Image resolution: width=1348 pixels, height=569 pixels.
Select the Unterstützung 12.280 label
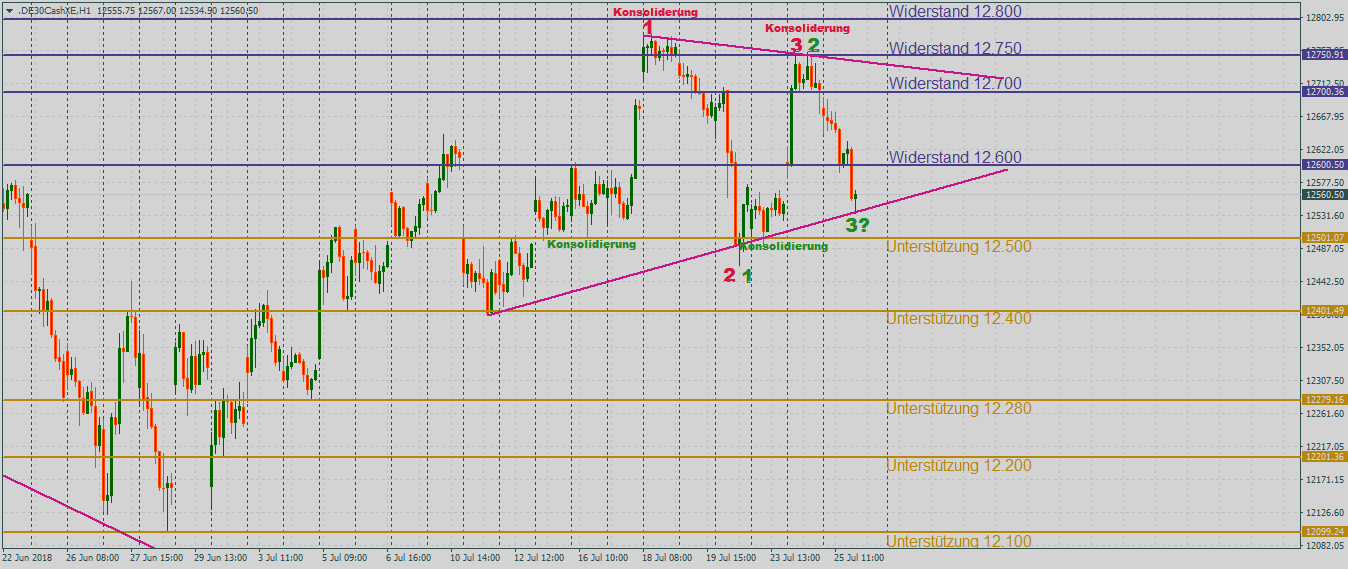(958, 408)
